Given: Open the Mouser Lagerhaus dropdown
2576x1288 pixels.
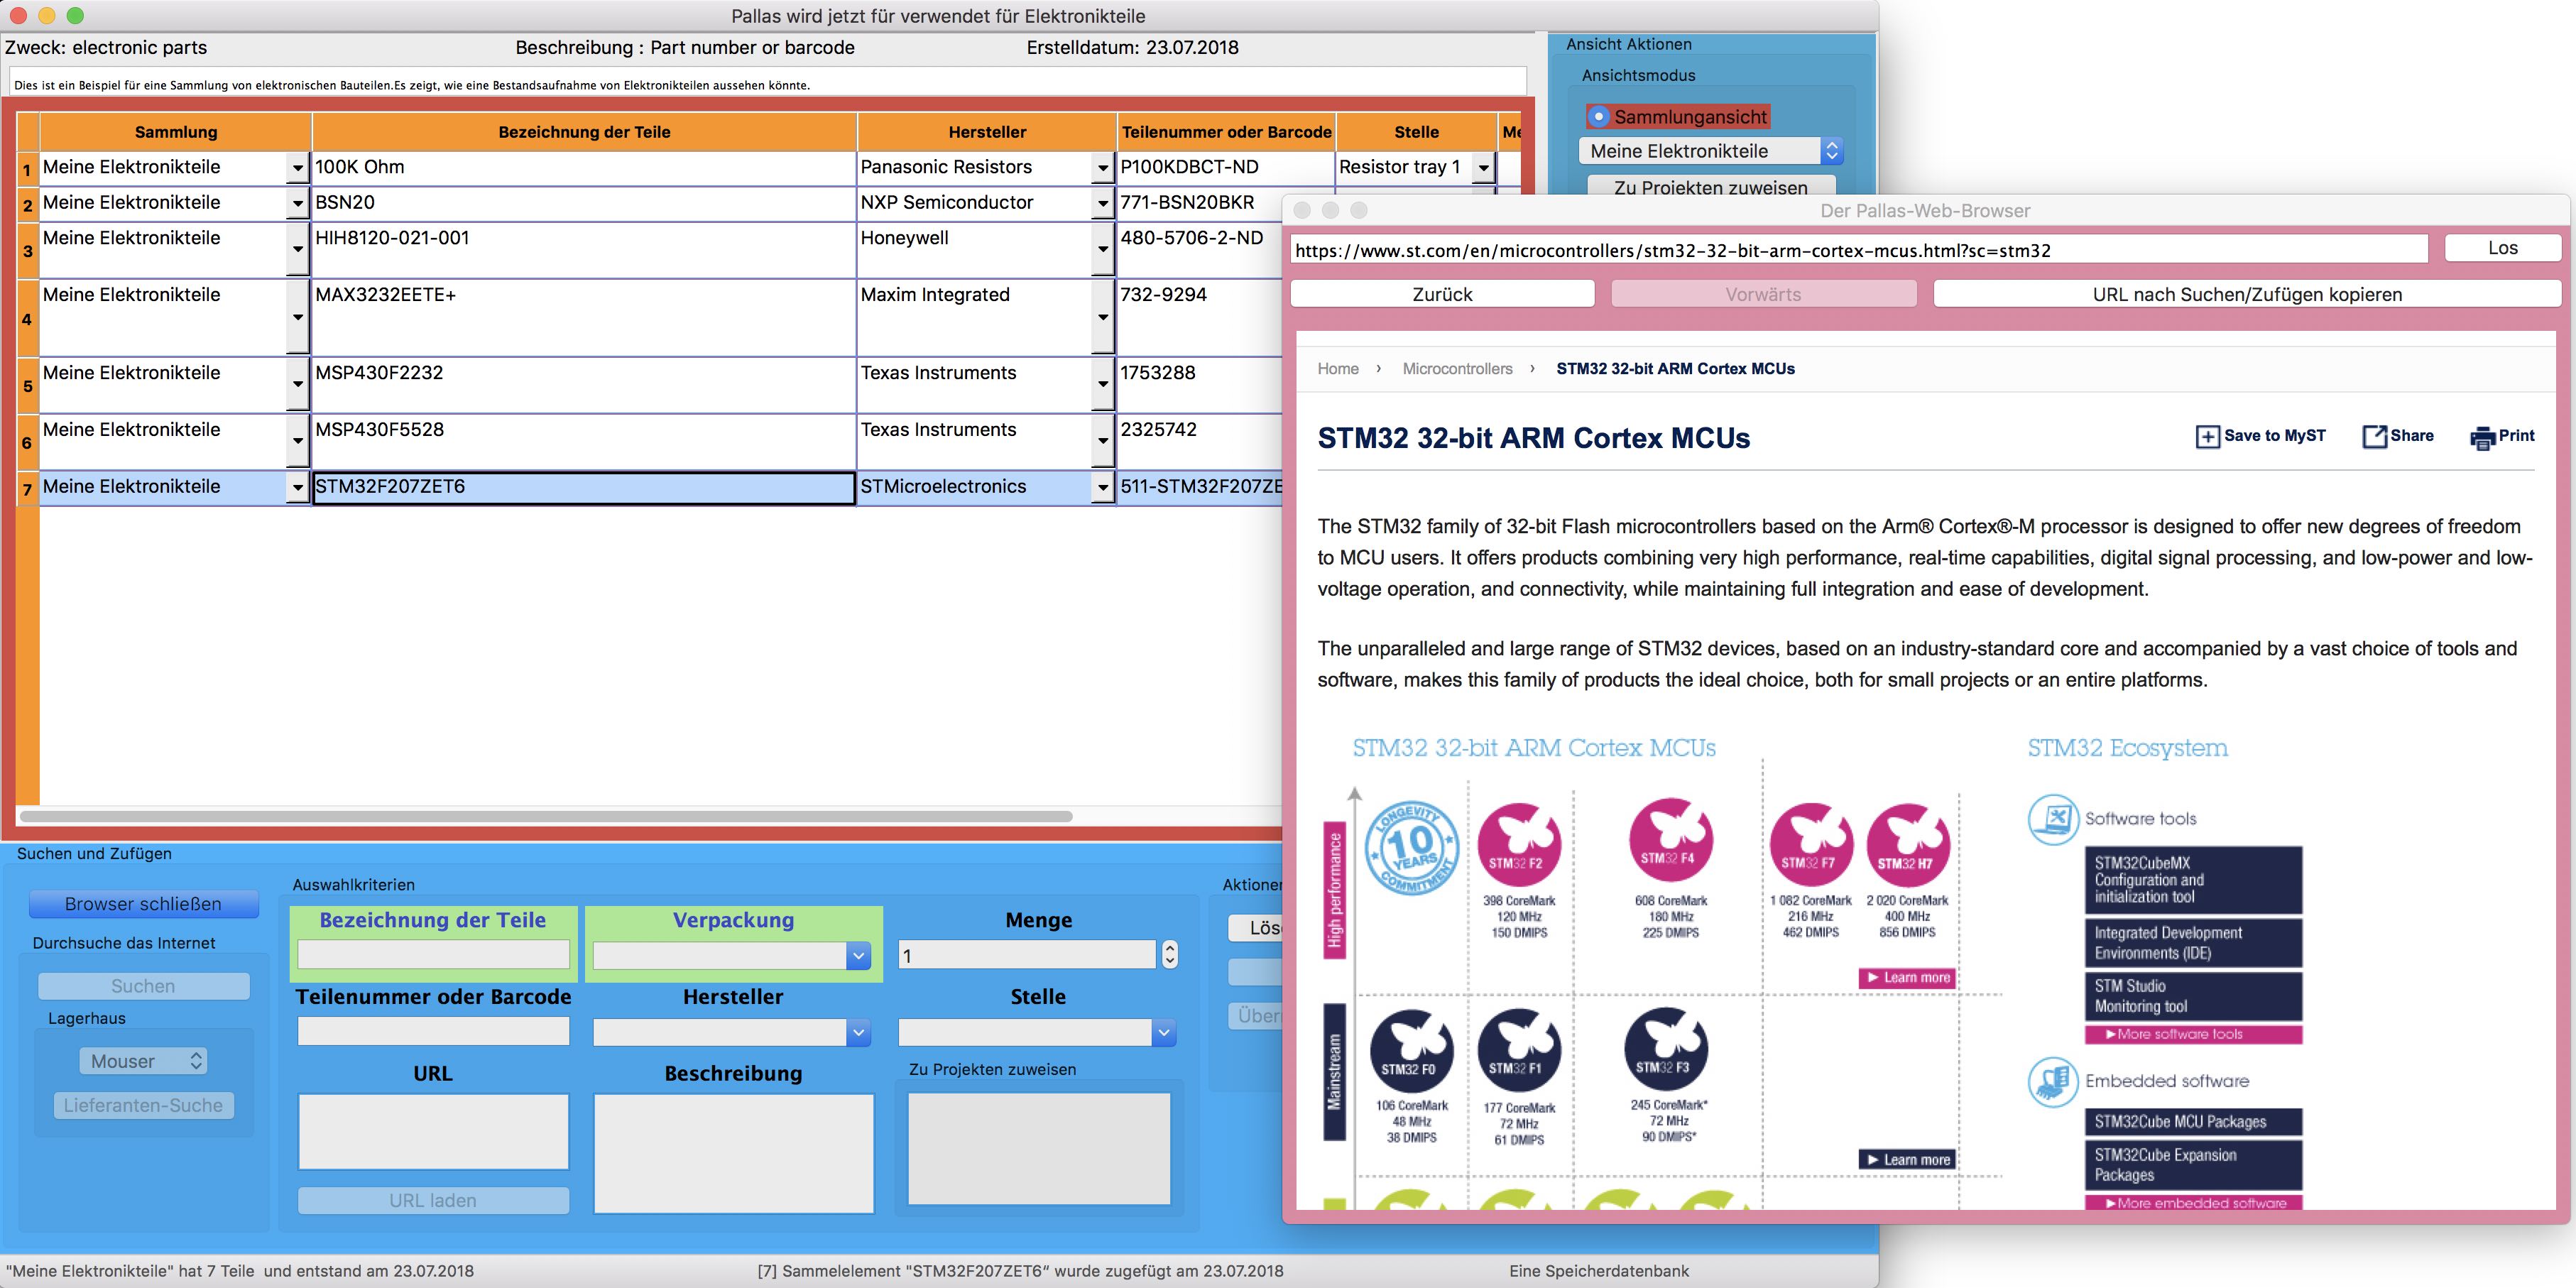Looking at the screenshot, I should coord(143,1061).
